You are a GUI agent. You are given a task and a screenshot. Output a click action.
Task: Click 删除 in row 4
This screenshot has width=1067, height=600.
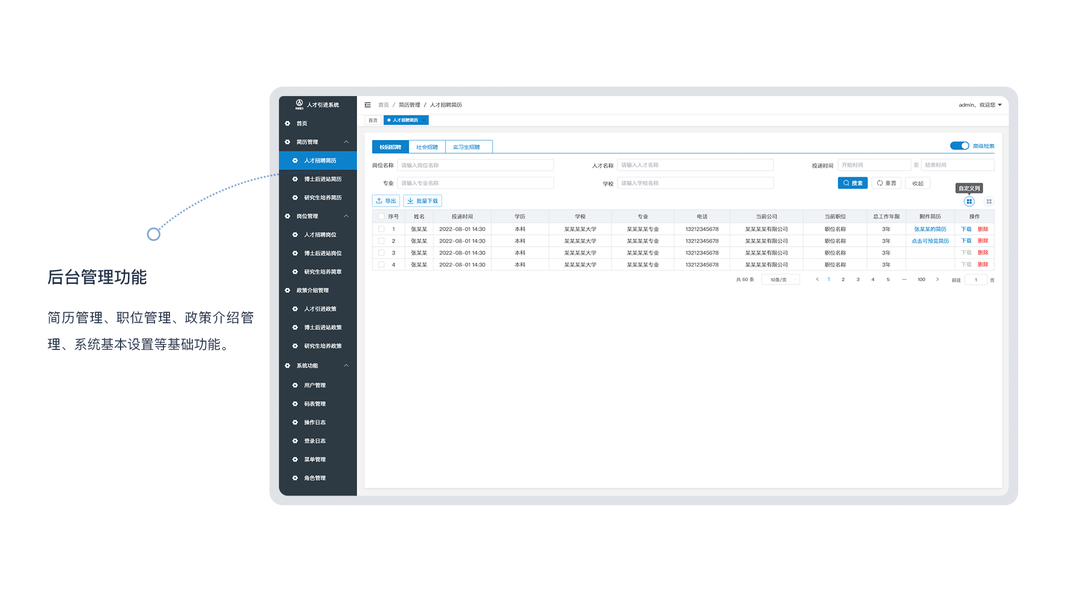pos(983,265)
